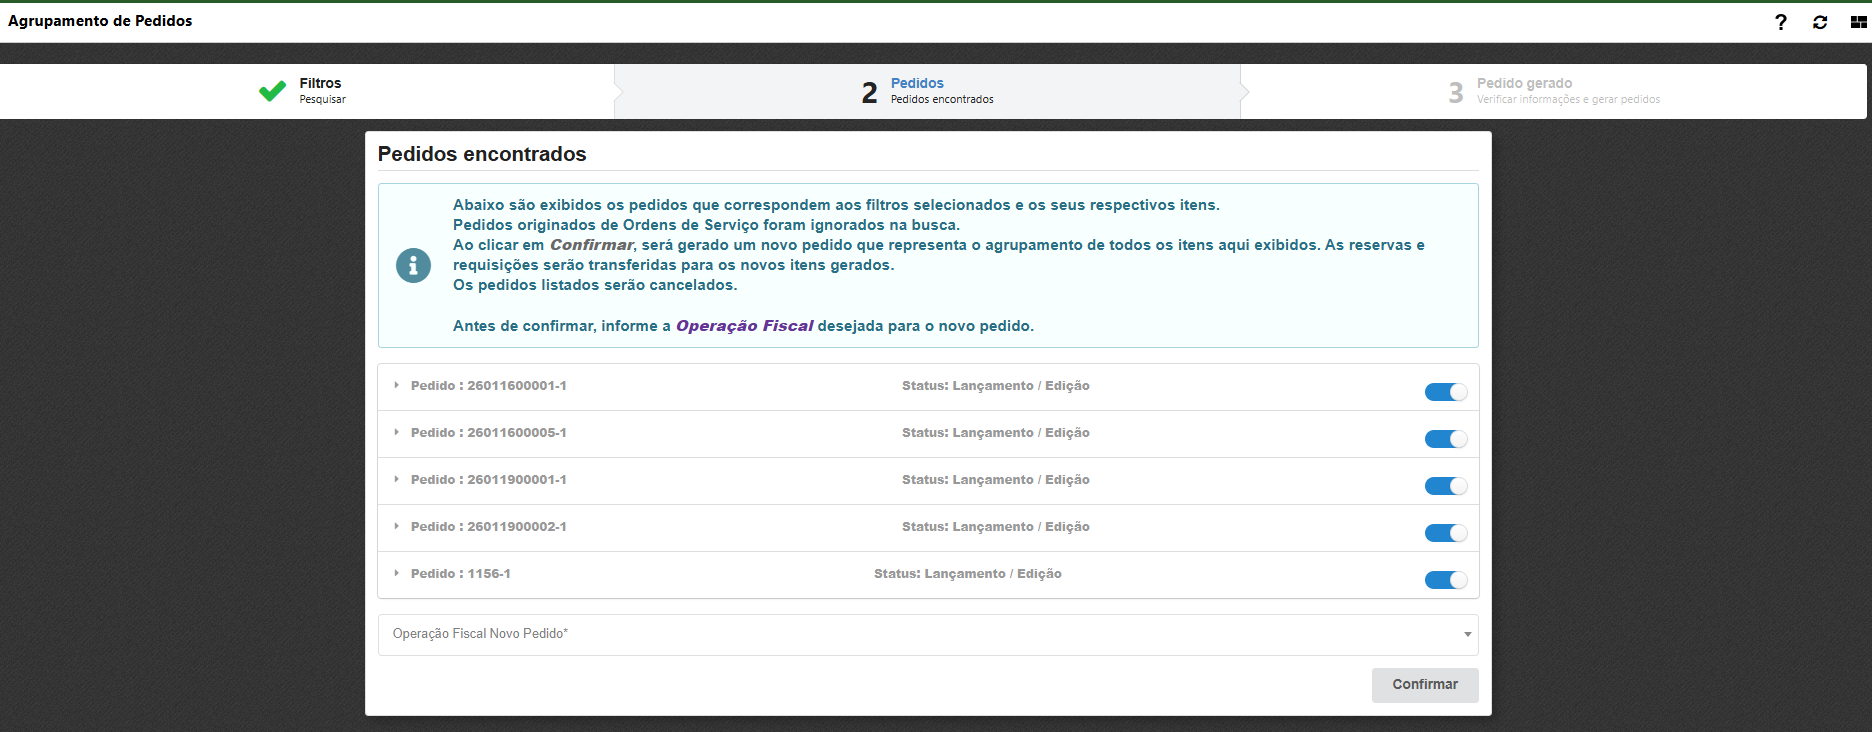Expand the Pedido 26011600001-1 row arrow
This screenshot has height=732, width=1872.
pos(397,385)
